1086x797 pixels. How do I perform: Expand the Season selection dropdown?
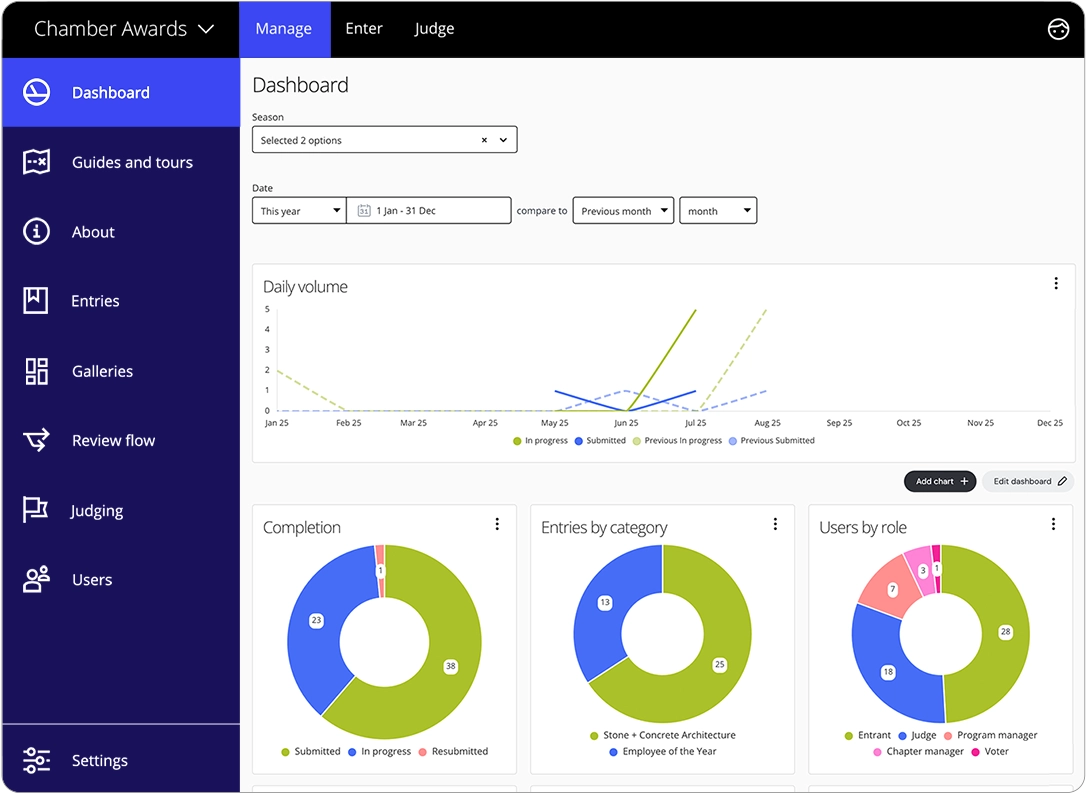tap(503, 140)
